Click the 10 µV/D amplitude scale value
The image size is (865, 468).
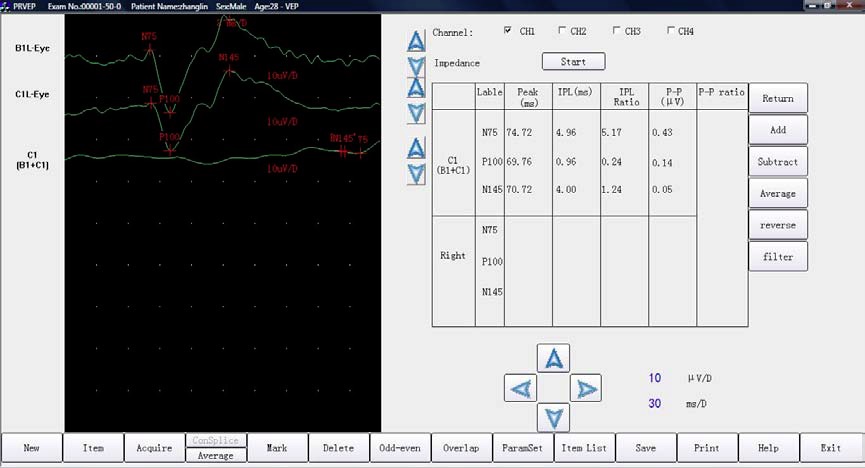click(x=655, y=378)
